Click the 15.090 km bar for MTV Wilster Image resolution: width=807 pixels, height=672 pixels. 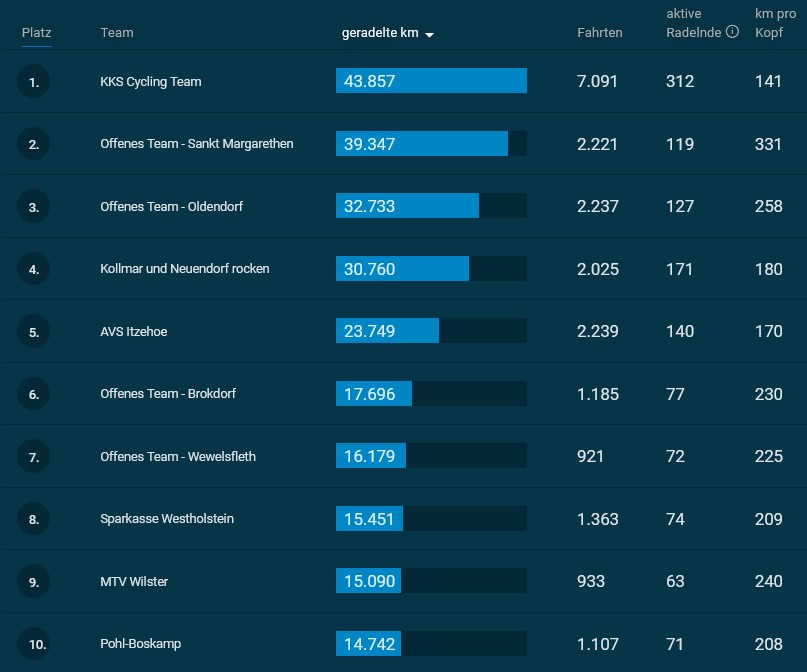(x=431, y=581)
